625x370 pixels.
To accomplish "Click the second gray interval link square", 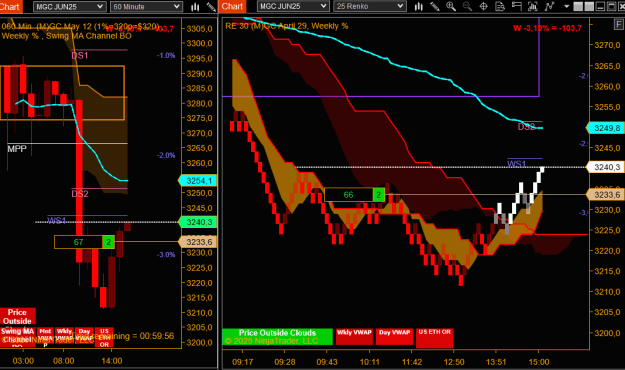I will tap(589, 6).
